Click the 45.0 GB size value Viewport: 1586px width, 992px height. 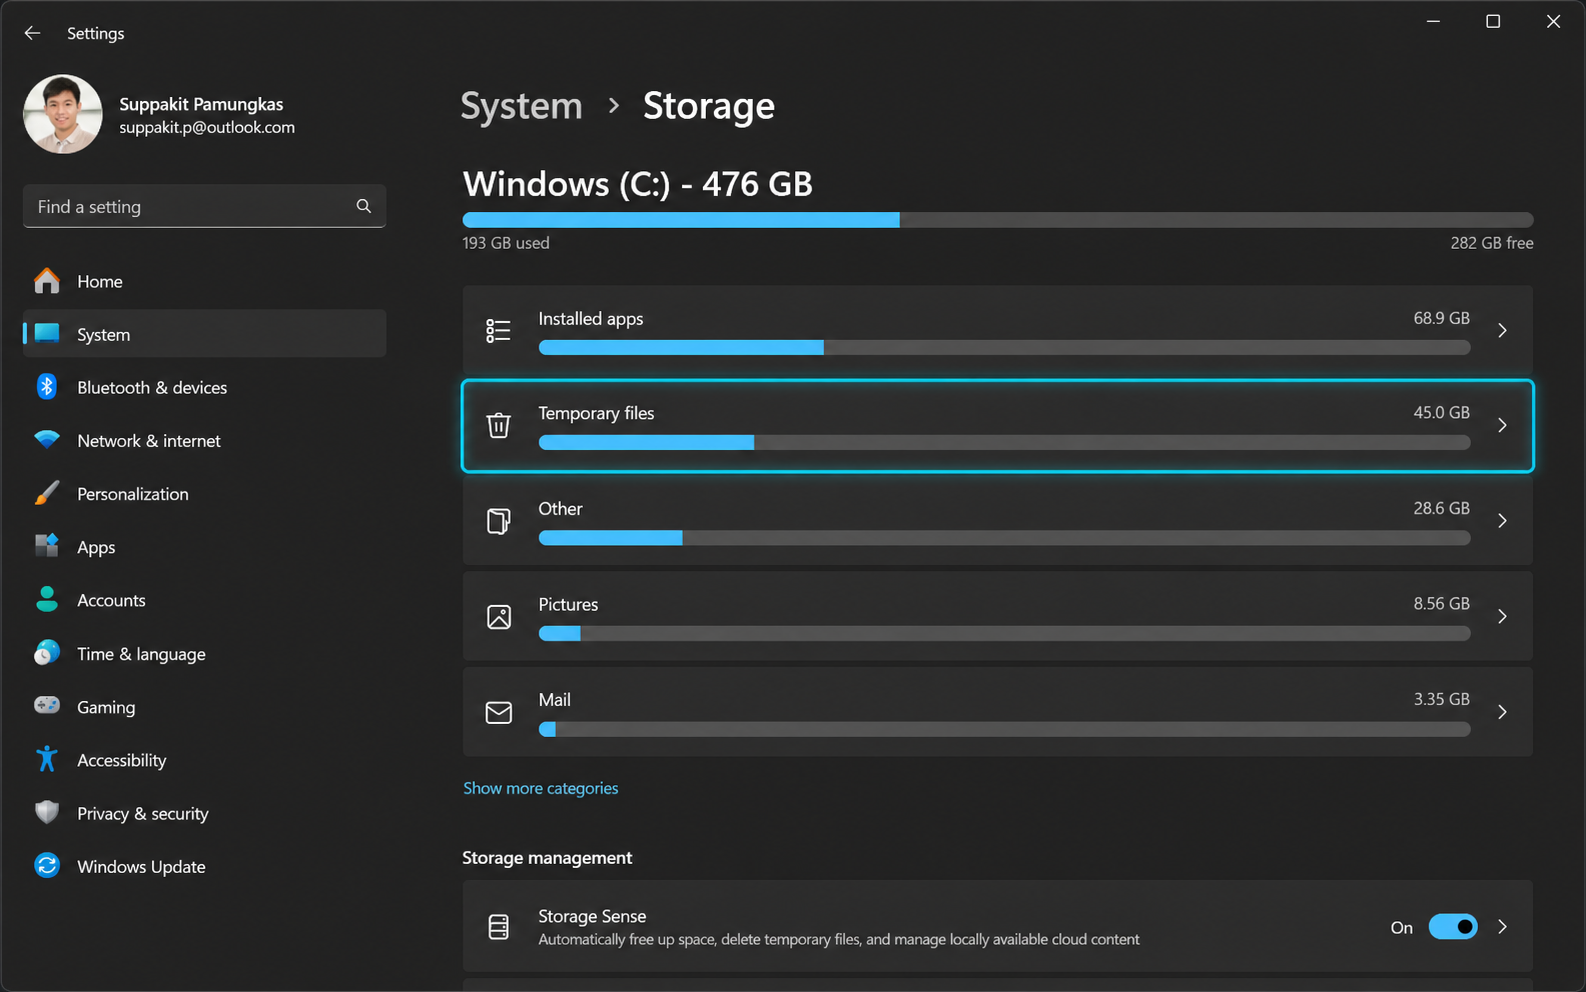[x=1441, y=412]
